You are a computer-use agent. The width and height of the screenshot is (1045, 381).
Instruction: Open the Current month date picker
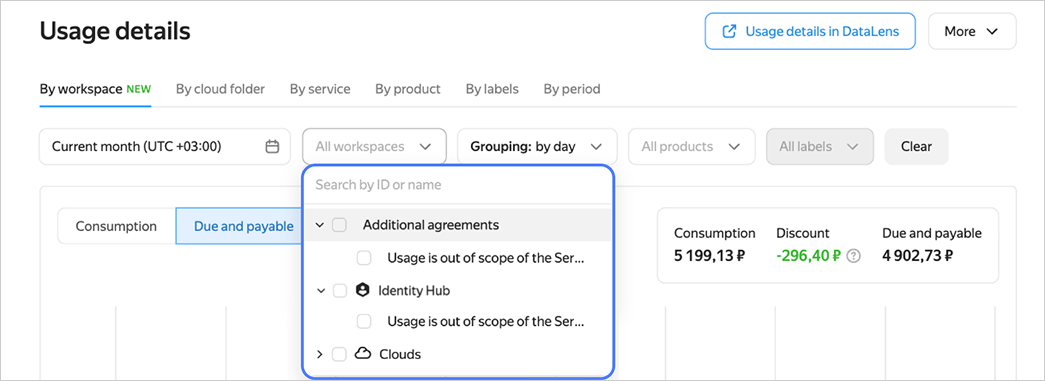165,147
